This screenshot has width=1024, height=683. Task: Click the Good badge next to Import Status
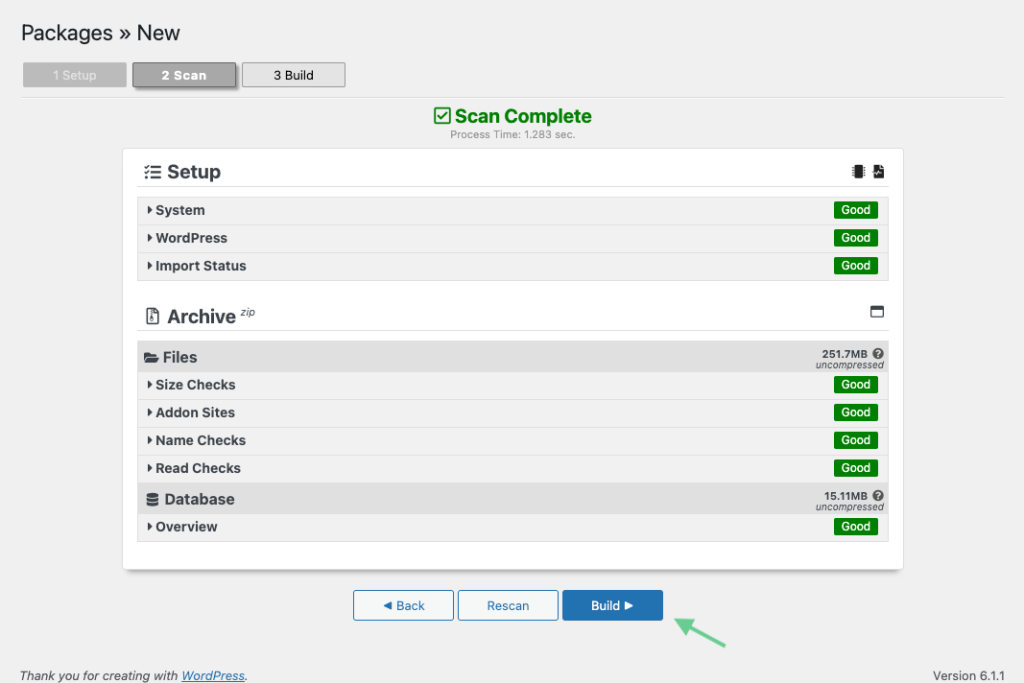tap(856, 265)
